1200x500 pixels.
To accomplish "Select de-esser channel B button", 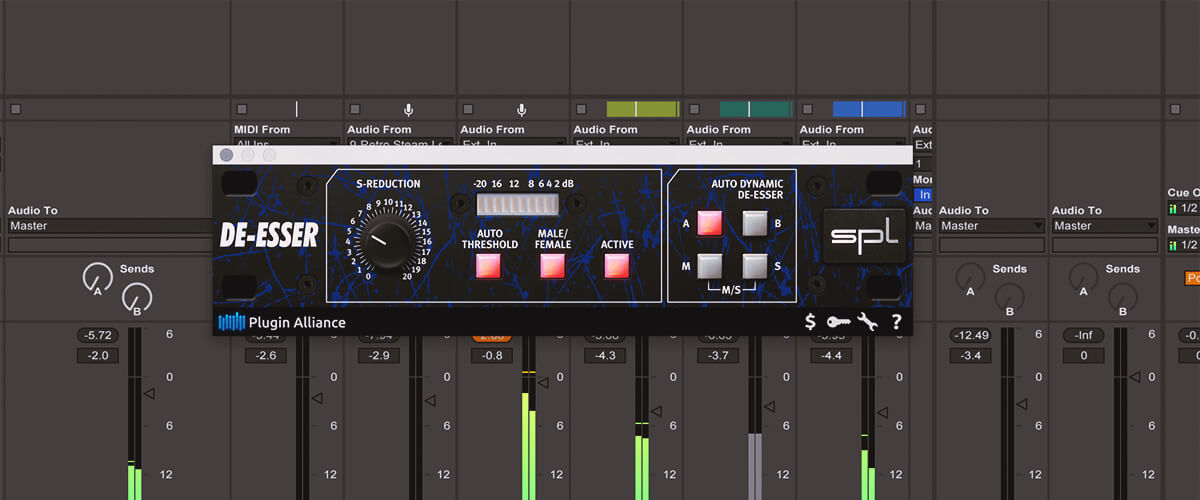I will click(x=755, y=223).
